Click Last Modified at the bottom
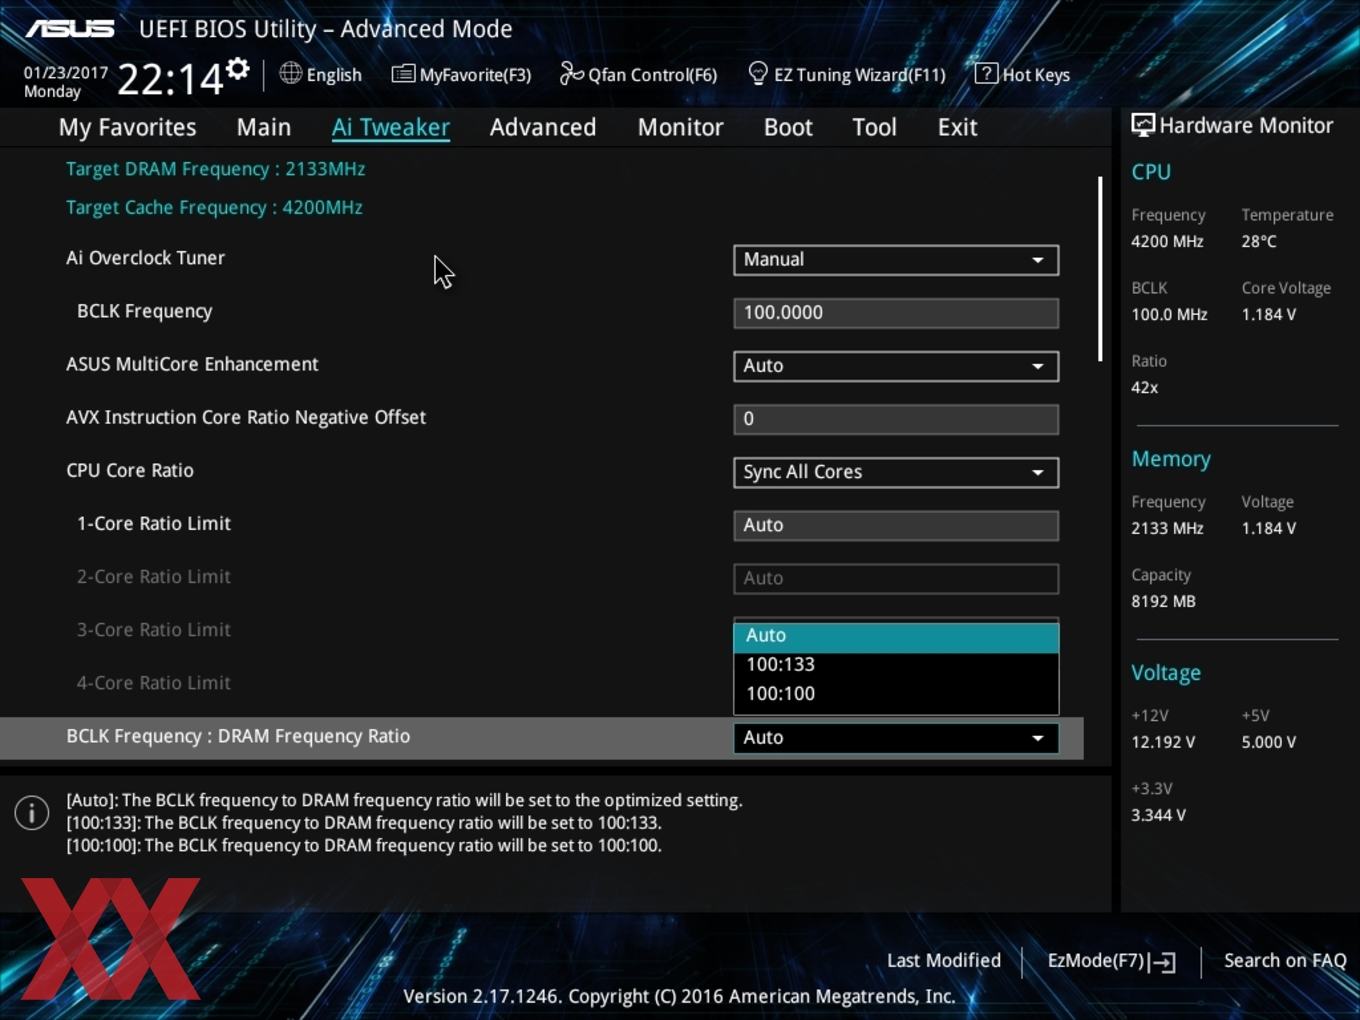 [944, 961]
